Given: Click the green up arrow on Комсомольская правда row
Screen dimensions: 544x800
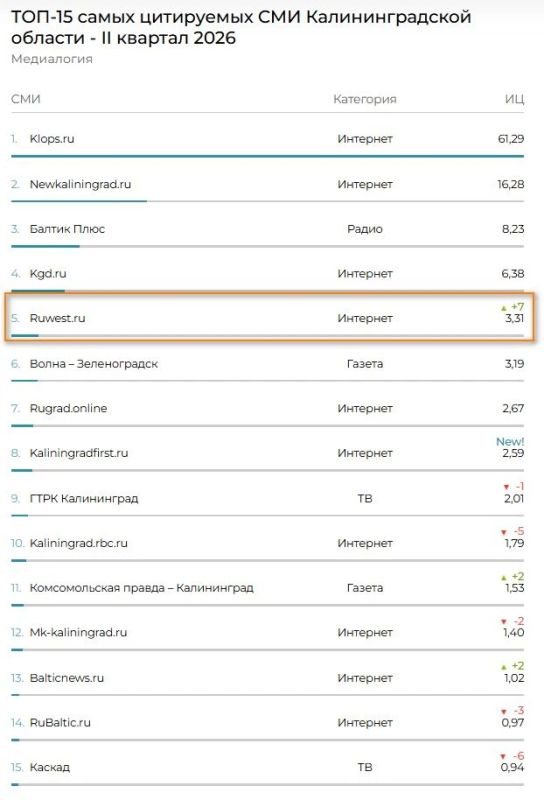Looking at the screenshot, I should (x=504, y=577).
